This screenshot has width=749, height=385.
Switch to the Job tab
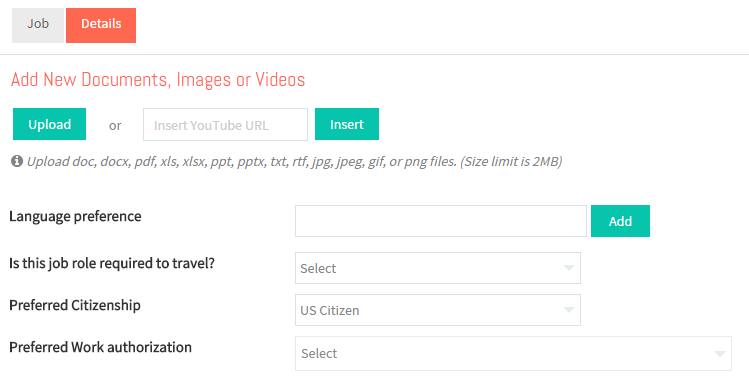pos(38,25)
